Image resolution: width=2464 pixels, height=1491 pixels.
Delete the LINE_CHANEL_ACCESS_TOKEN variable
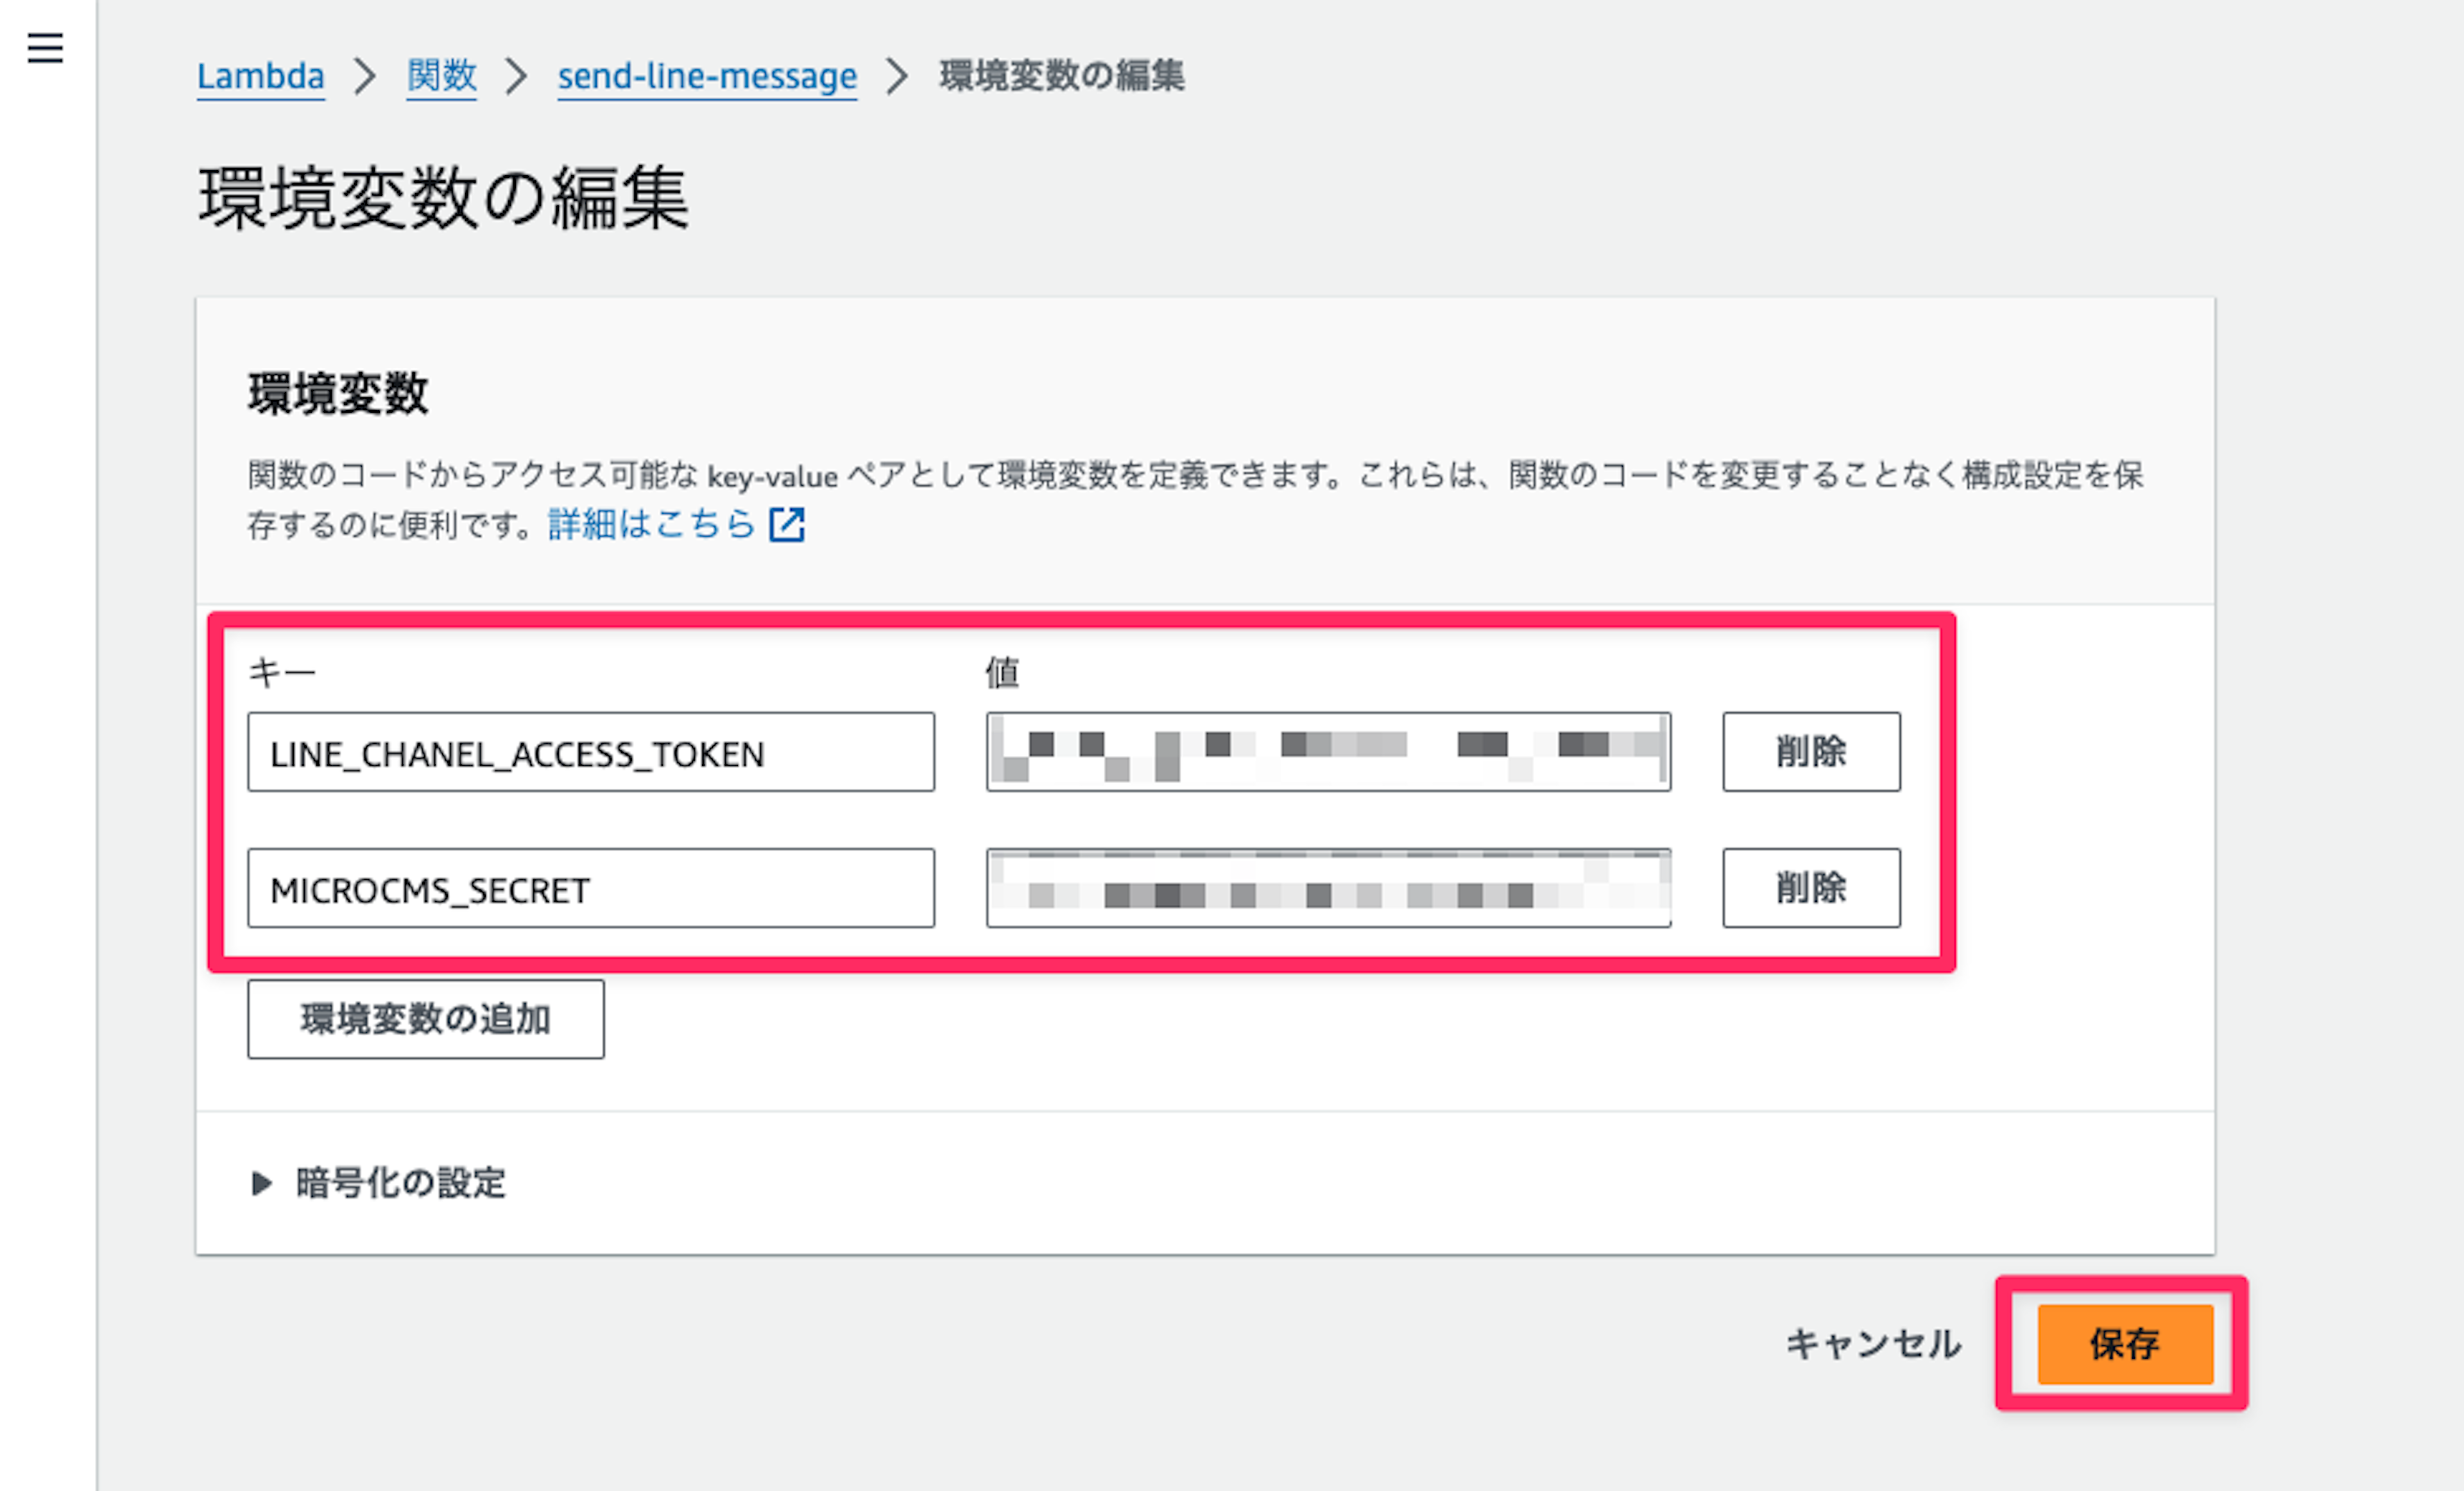[1811, 752]
